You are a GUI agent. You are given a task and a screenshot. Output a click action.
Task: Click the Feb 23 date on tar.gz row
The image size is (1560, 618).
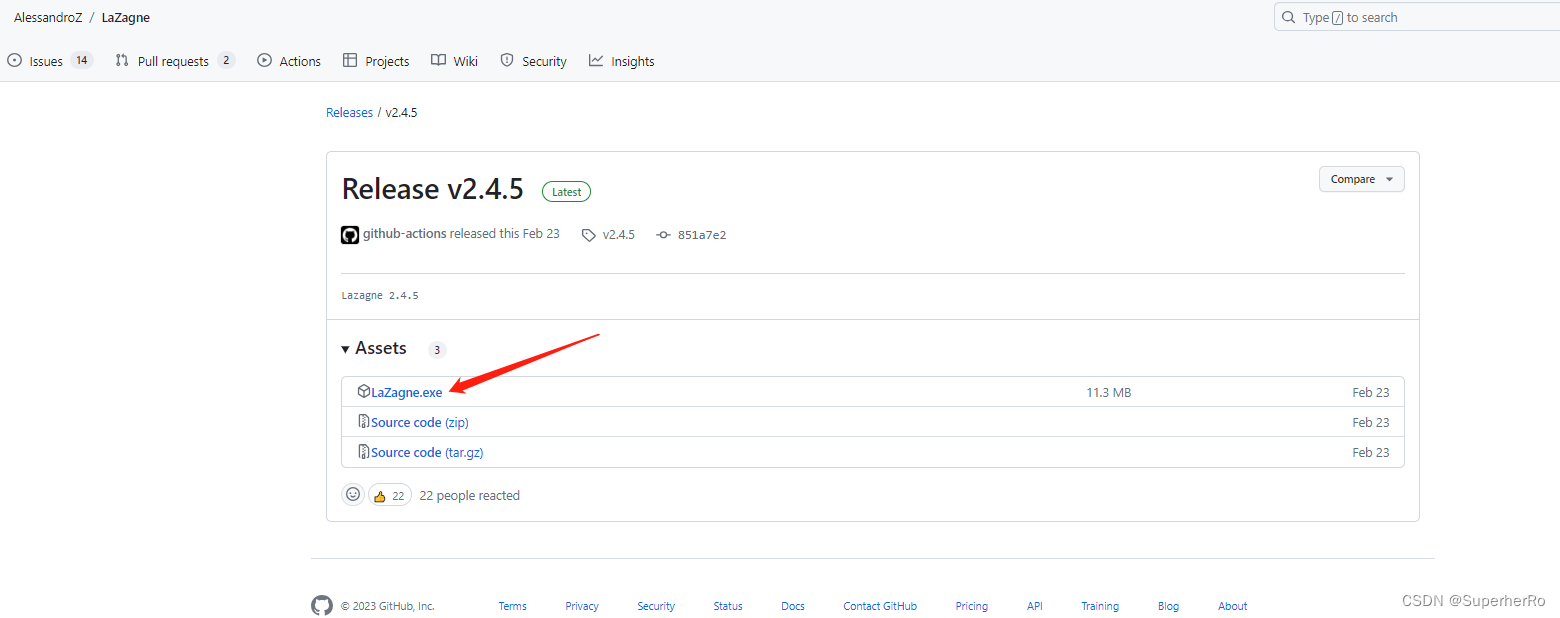click(1371, 452)
